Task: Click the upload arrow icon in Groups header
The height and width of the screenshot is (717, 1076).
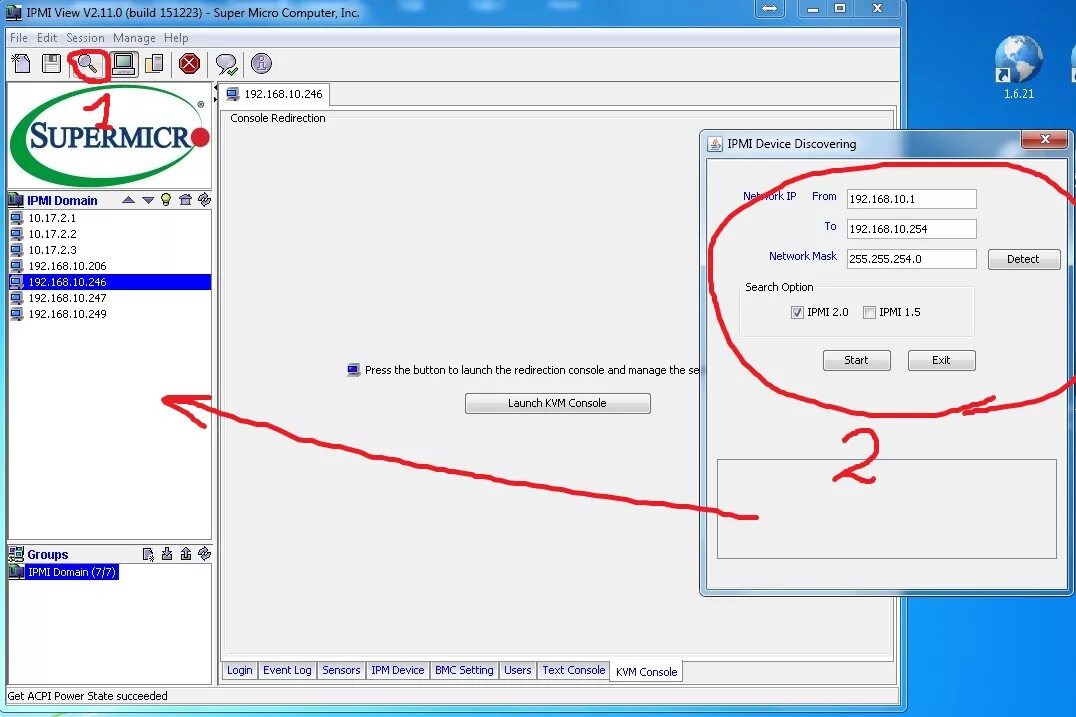Action: click(x=186, y=554)
